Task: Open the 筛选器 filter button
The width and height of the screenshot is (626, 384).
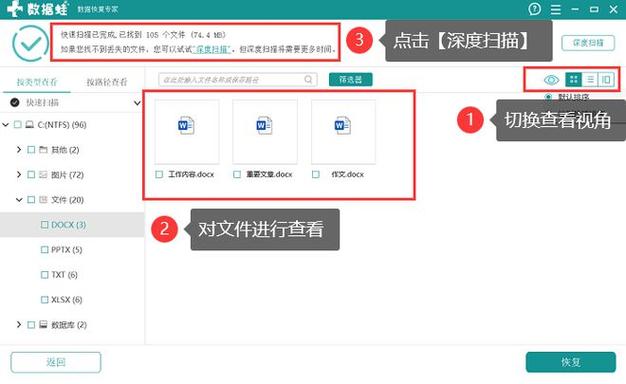Action: point(351,79)
